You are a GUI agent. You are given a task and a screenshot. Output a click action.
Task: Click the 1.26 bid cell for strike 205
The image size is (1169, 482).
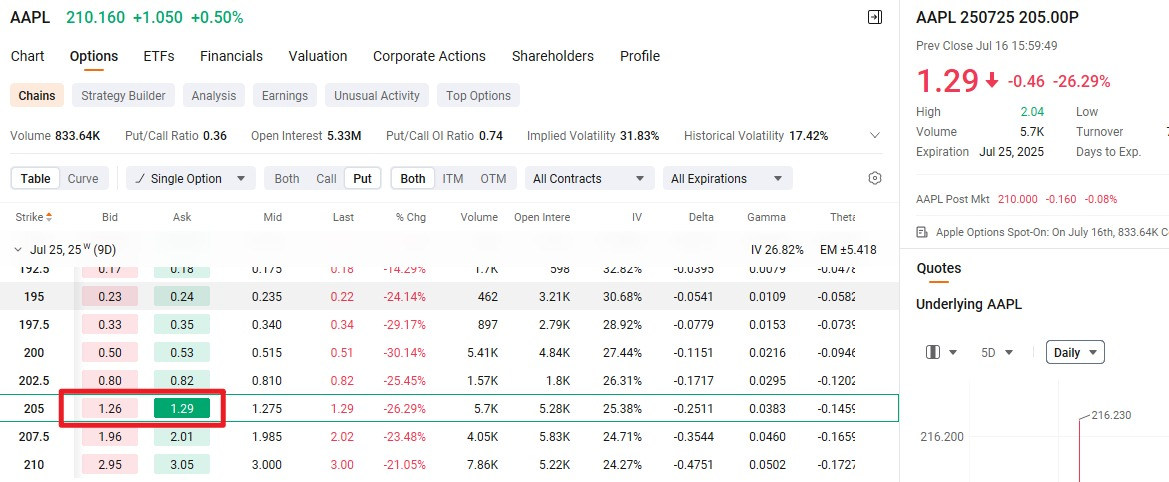(x=110, y=408)
